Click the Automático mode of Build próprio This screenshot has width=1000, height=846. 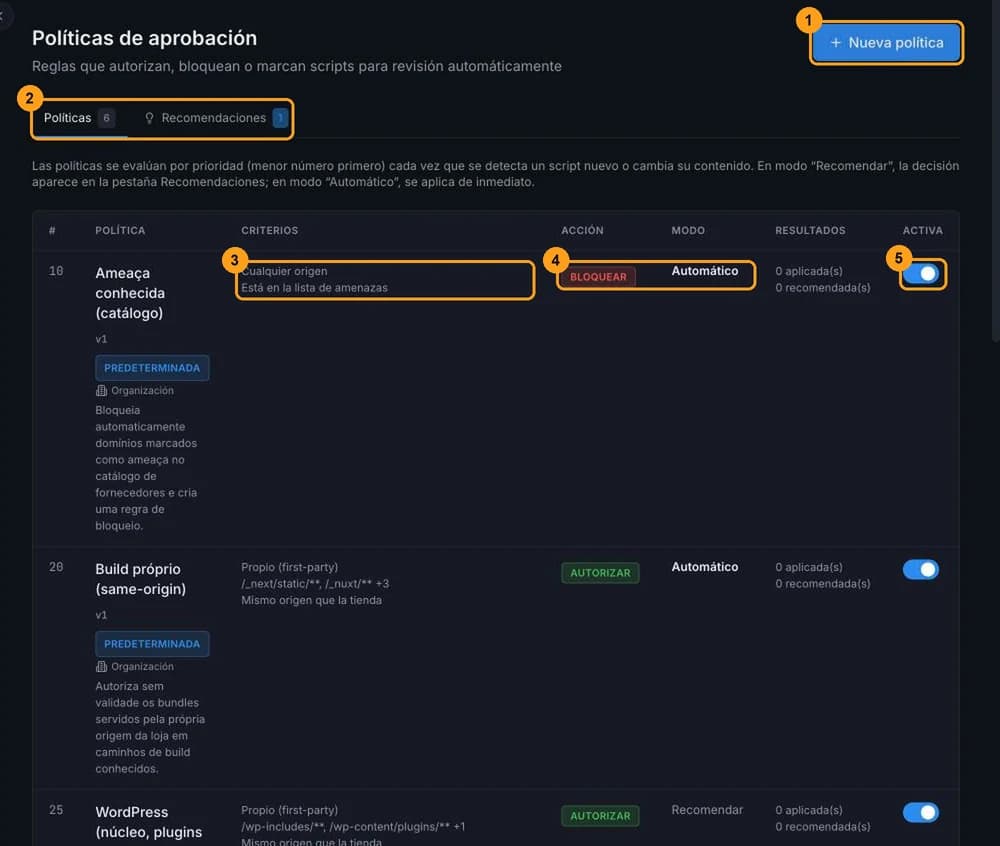[x=705, y=567]
